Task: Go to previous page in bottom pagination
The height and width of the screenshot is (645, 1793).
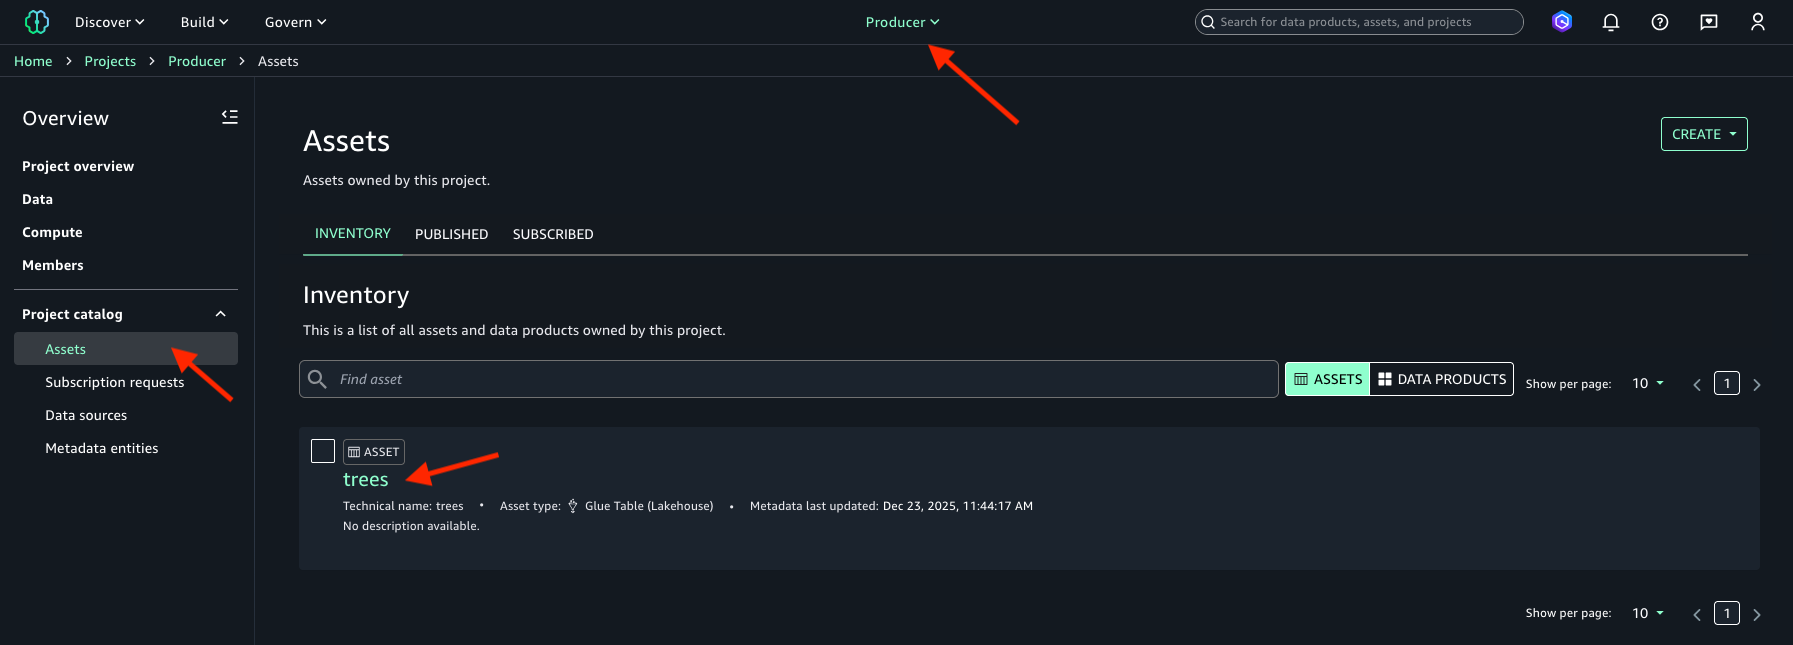Action: point(1697,614)
